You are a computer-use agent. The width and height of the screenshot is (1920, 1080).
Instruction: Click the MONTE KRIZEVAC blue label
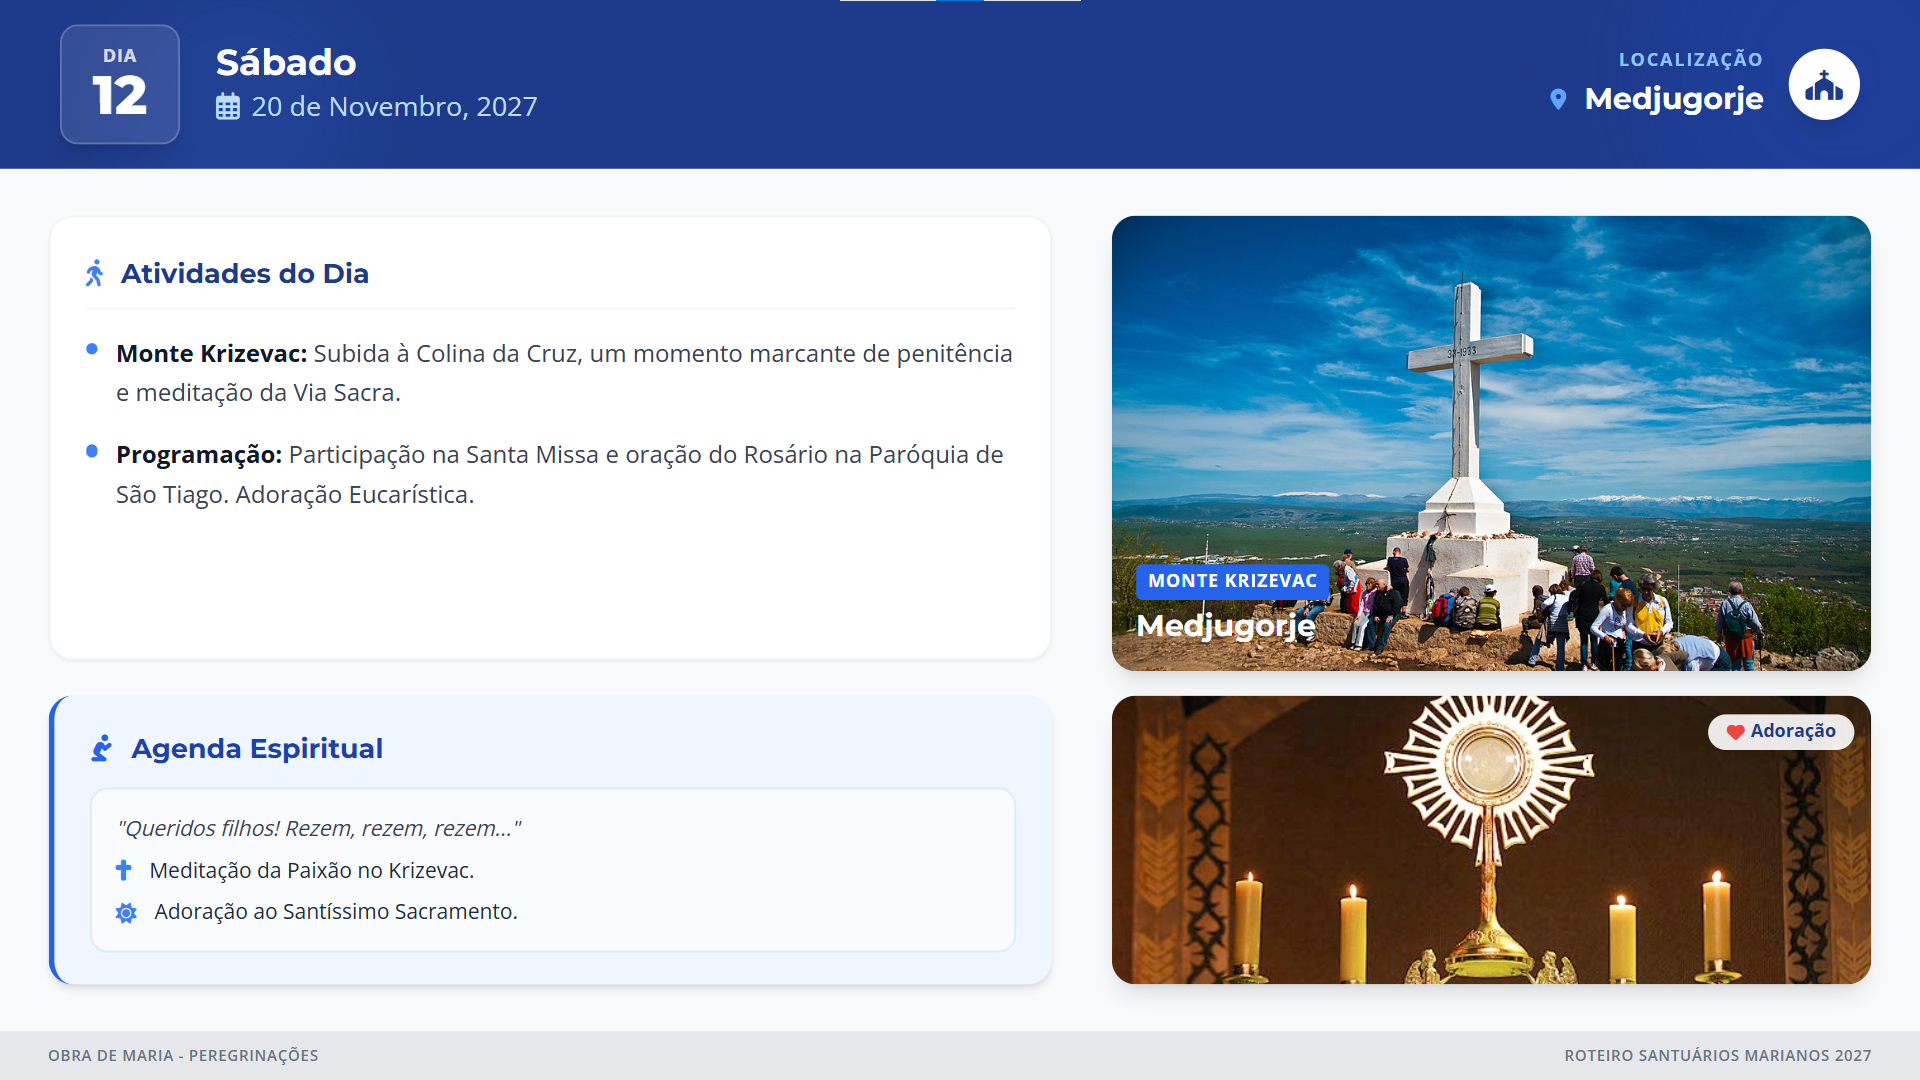pyautogui.click(x=1232, y=581)
